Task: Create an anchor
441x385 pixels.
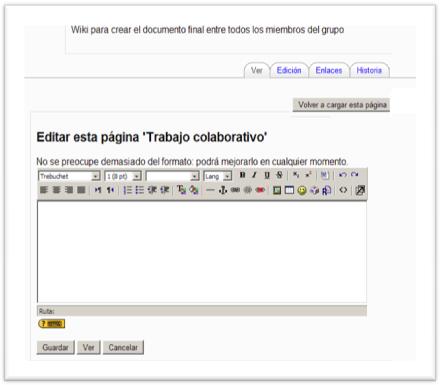Action: tap(223, 190)
